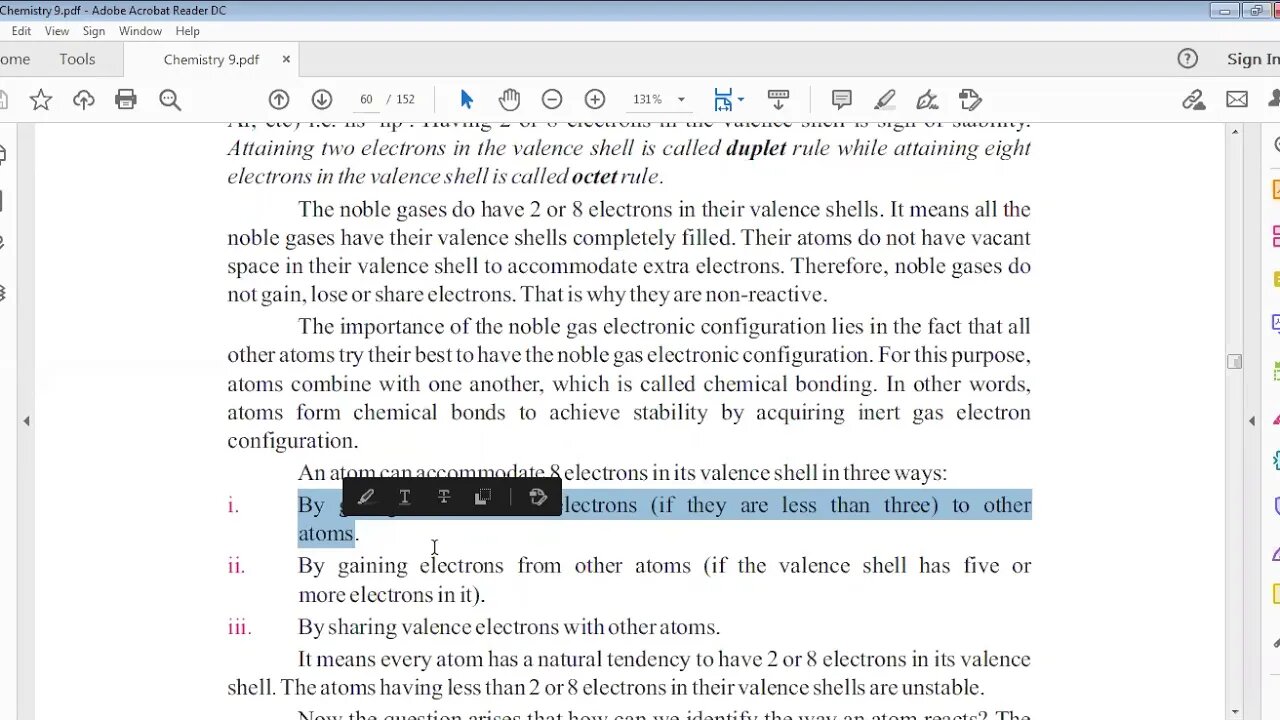
Task: Click the zoom percentage field 131%
Action: [647, 99]
